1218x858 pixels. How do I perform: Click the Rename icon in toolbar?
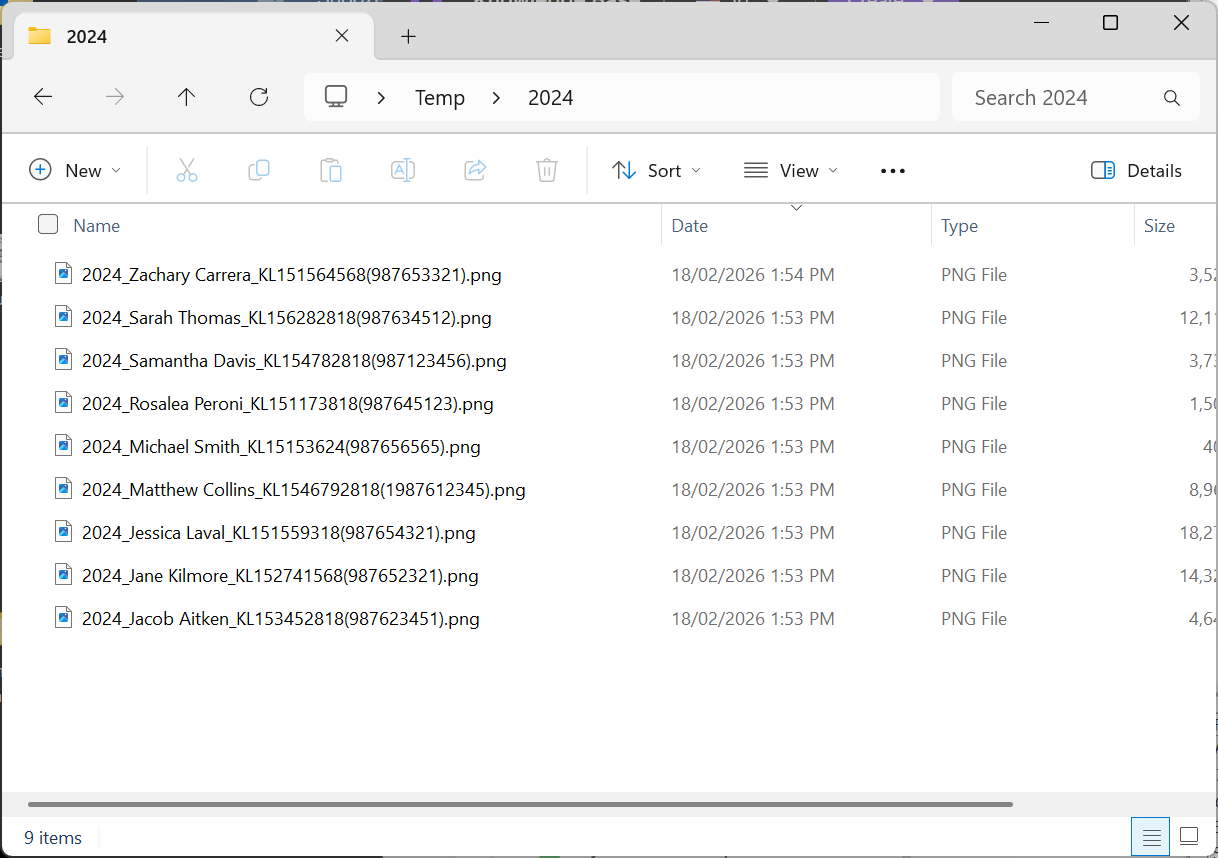pos(403,171)
